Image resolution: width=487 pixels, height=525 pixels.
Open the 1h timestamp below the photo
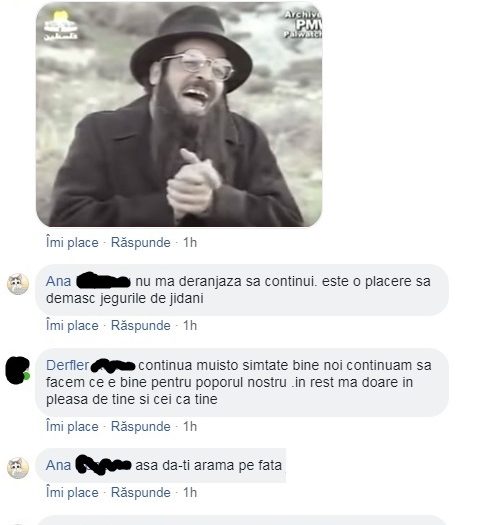click(190, 242)
